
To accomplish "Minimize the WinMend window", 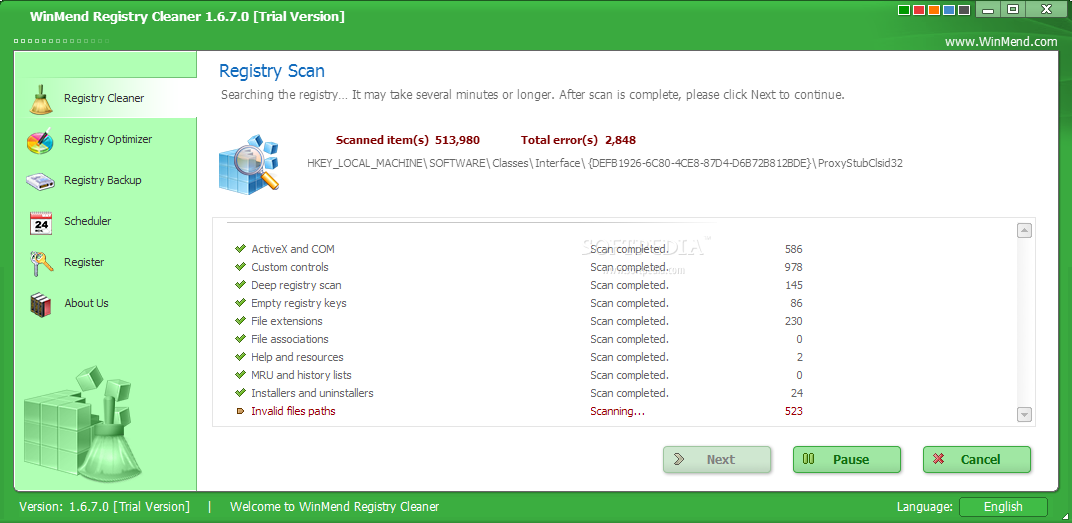I will tap(988, 9).
